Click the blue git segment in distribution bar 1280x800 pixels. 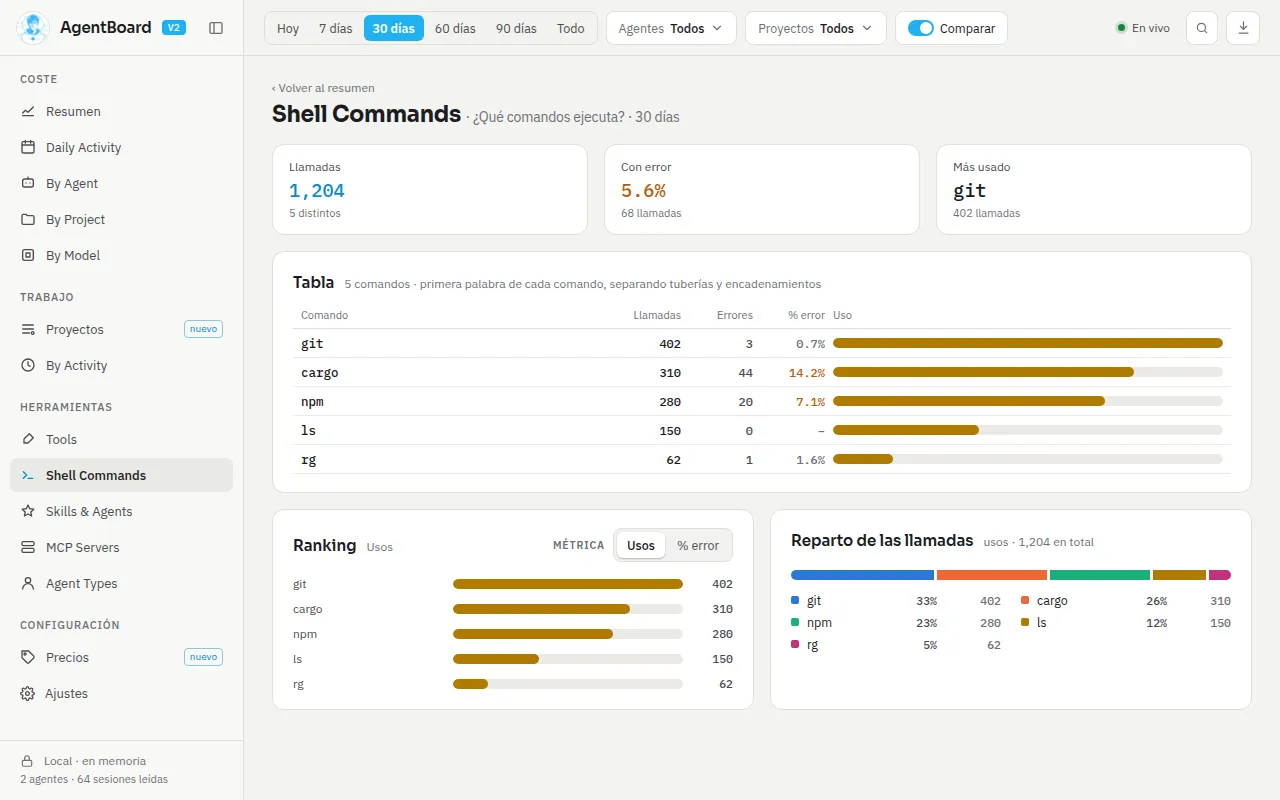pyautogui.click(x=862, y=575)
